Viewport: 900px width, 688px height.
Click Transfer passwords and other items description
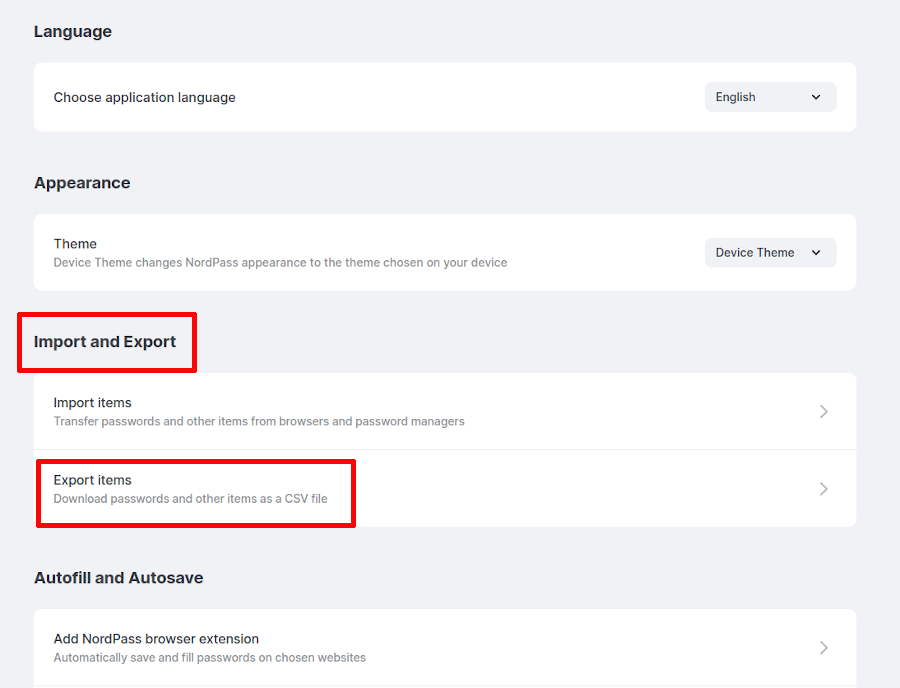pos(259,421)
